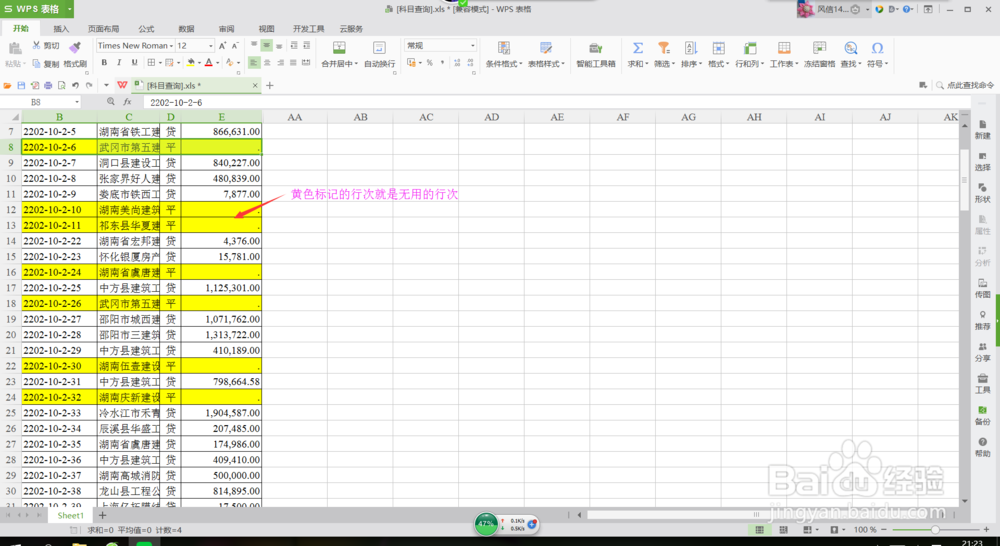Open the 公式 ribbon tab
Viewport: 1000px width, 546px height.
pos(146,29)
